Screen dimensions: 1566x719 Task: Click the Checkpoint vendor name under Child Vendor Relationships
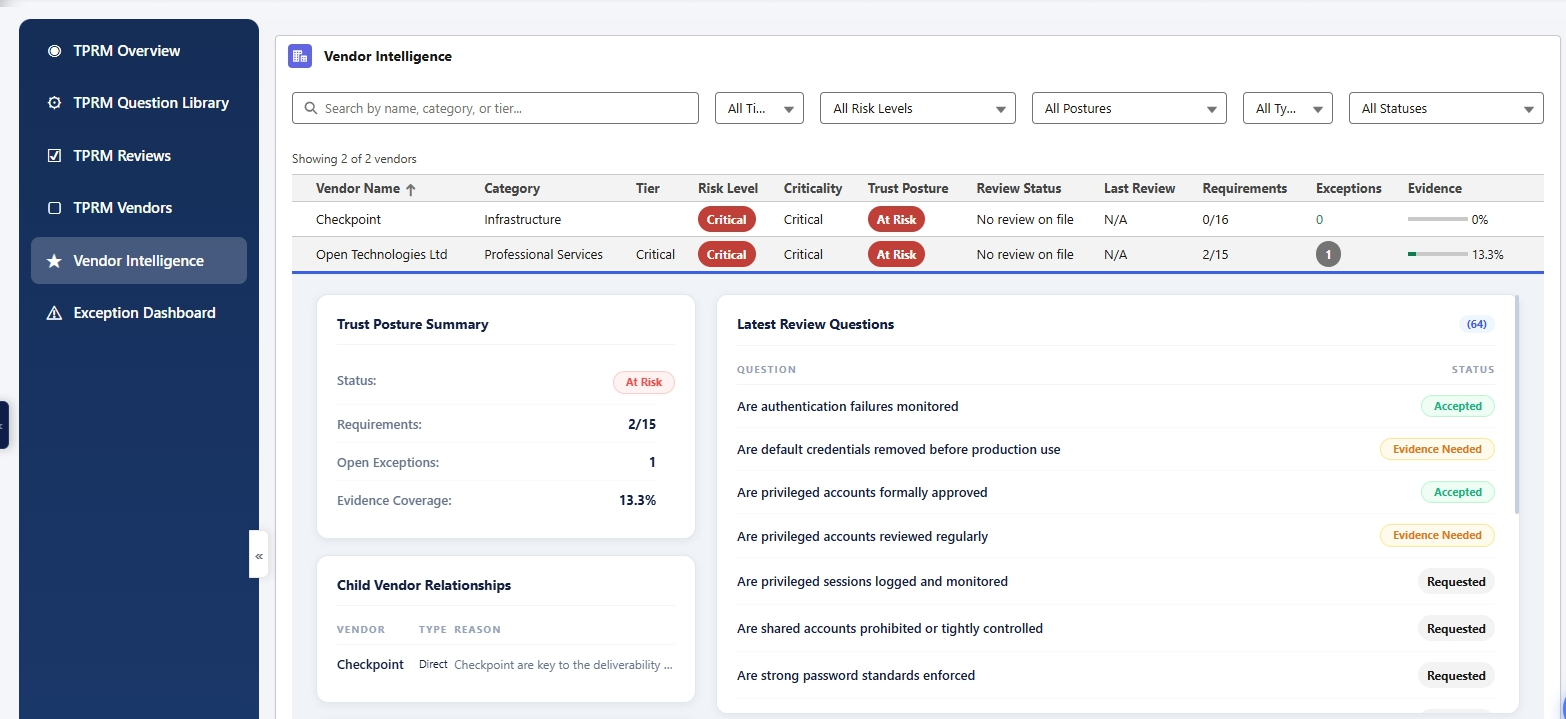click(x=370, y=664)
